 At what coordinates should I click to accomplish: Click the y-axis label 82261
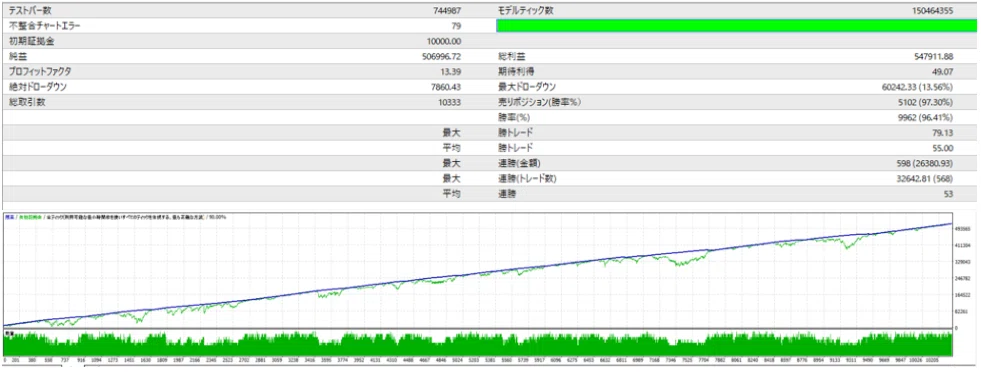pyautogui.click(x=963, y=311)
